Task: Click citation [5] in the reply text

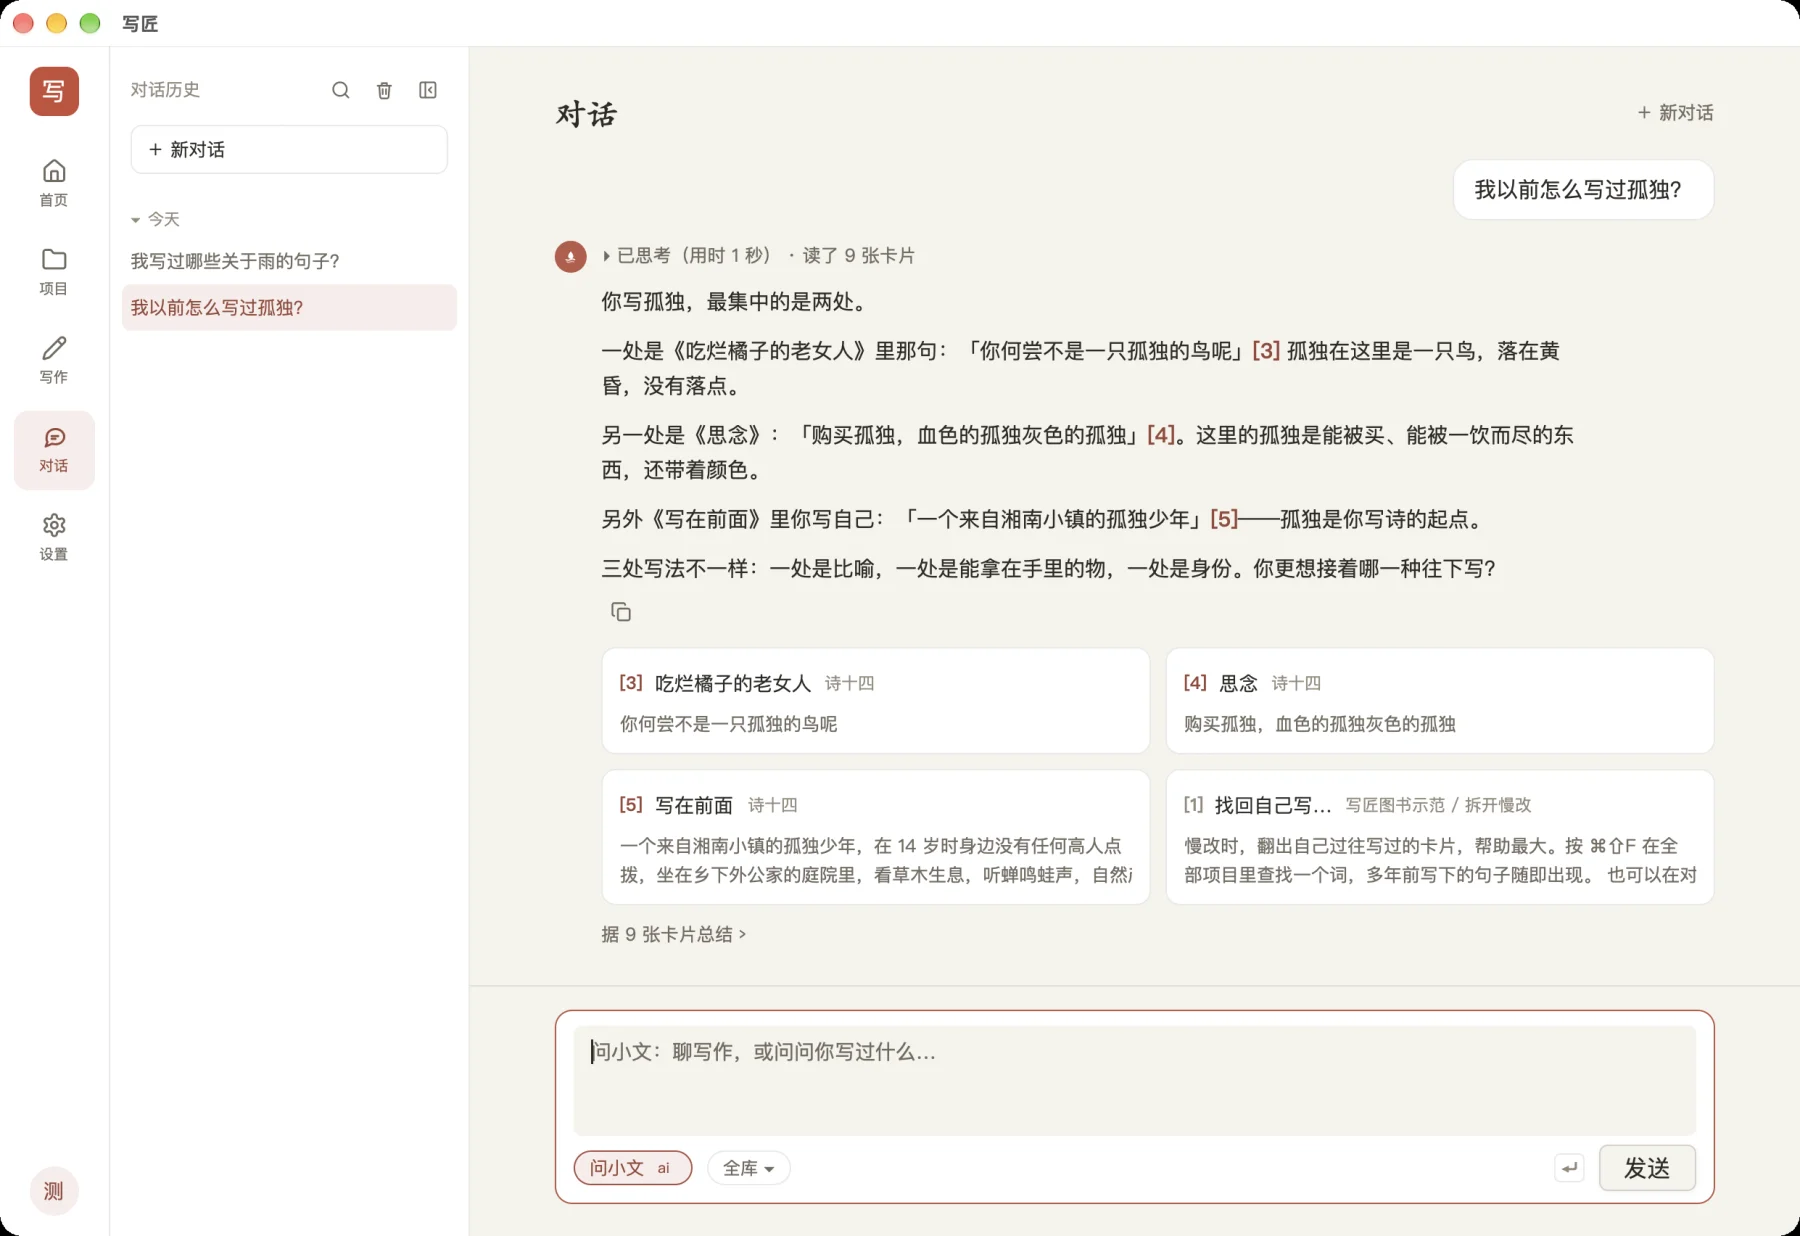Action: (x=1224, y=519)
